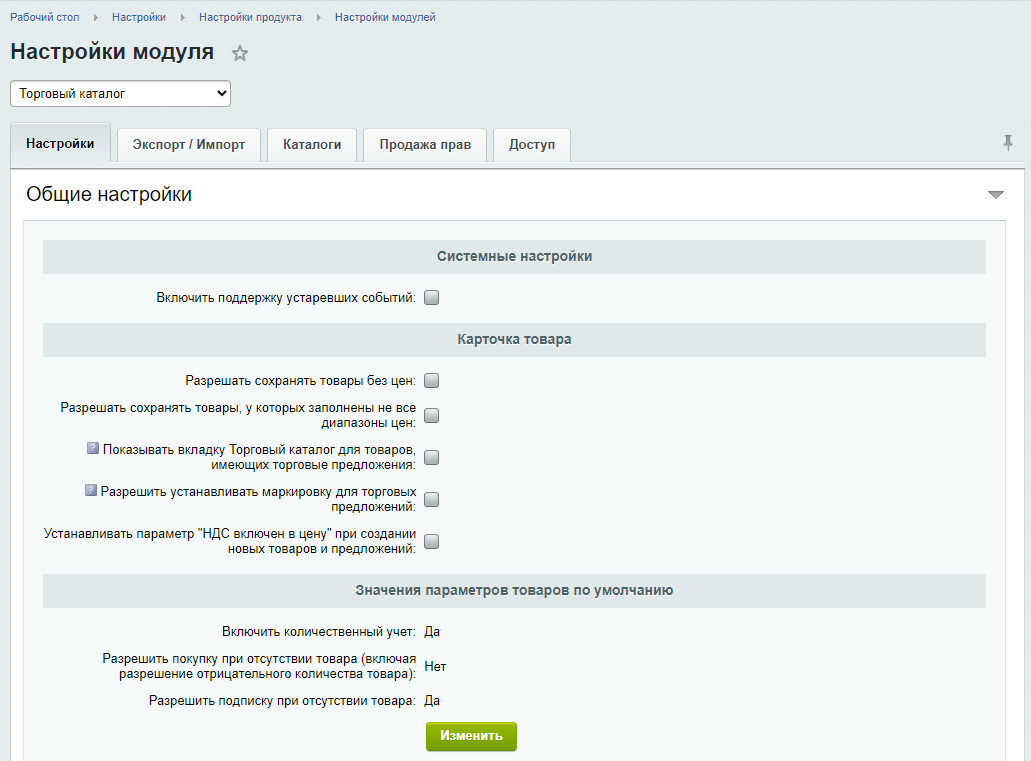Click label Разрешать сохранять товары без цен
This screenshot has height=761, width=1031.
(x=300, y=381)
